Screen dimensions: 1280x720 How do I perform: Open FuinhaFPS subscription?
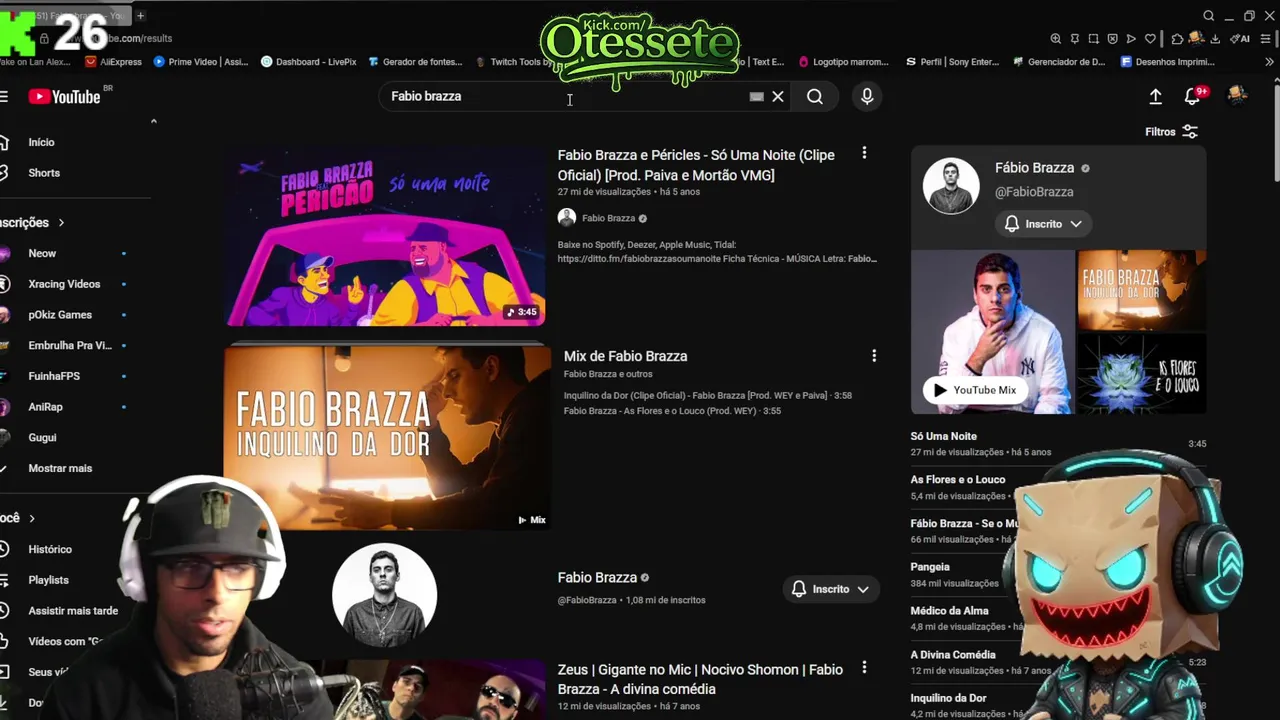pyautogui.click(x=54, y=376)
